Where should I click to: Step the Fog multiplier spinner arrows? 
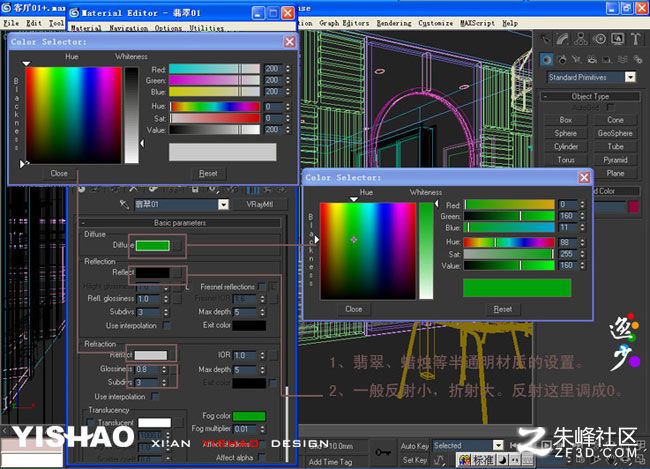click(x=262, y=429)
